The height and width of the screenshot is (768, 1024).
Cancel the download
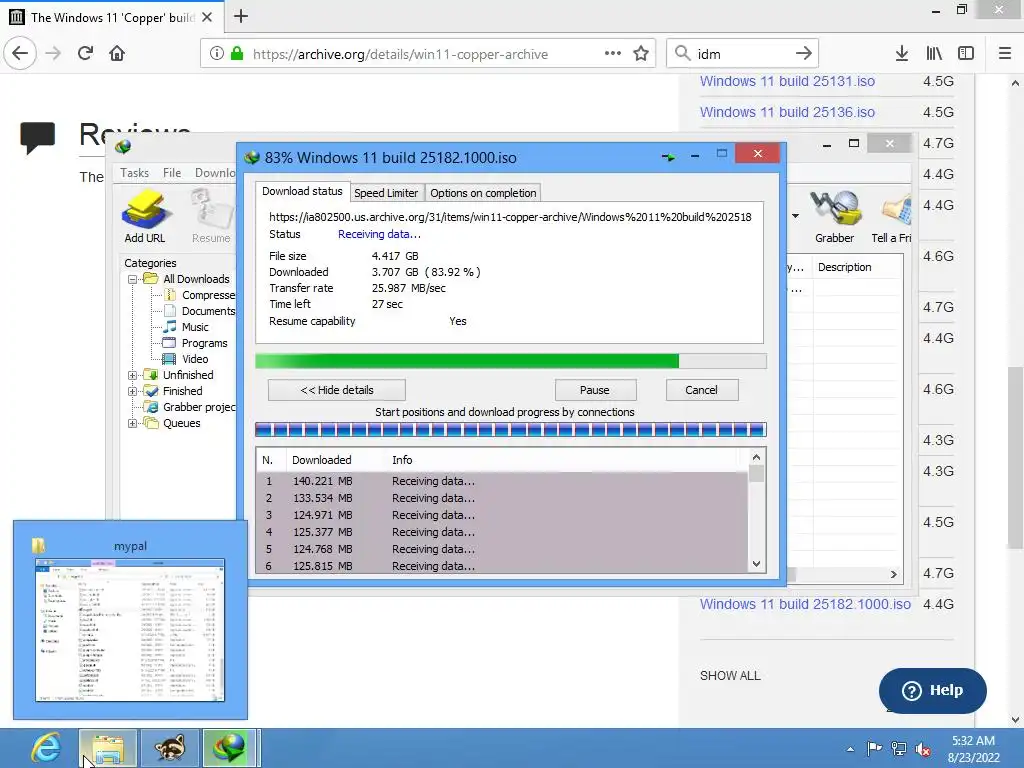tap(701, 390)
